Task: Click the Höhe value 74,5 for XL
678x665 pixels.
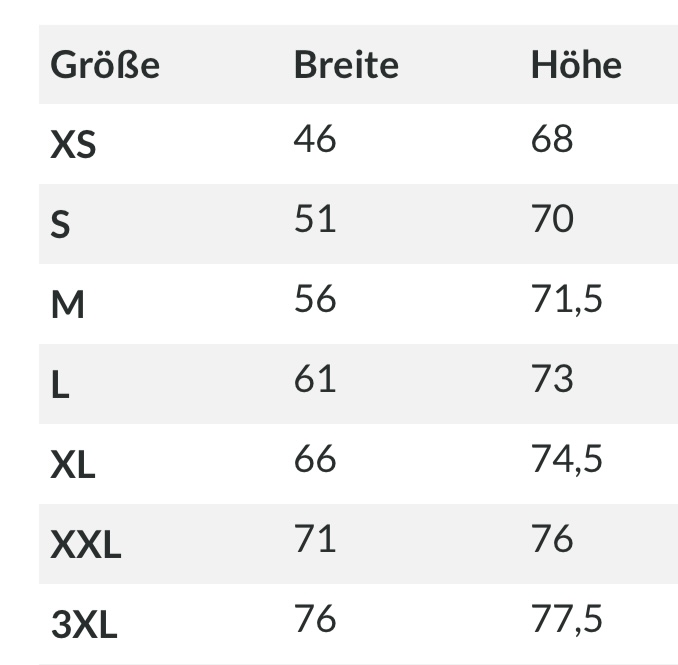Action: [x=566, y=460]
